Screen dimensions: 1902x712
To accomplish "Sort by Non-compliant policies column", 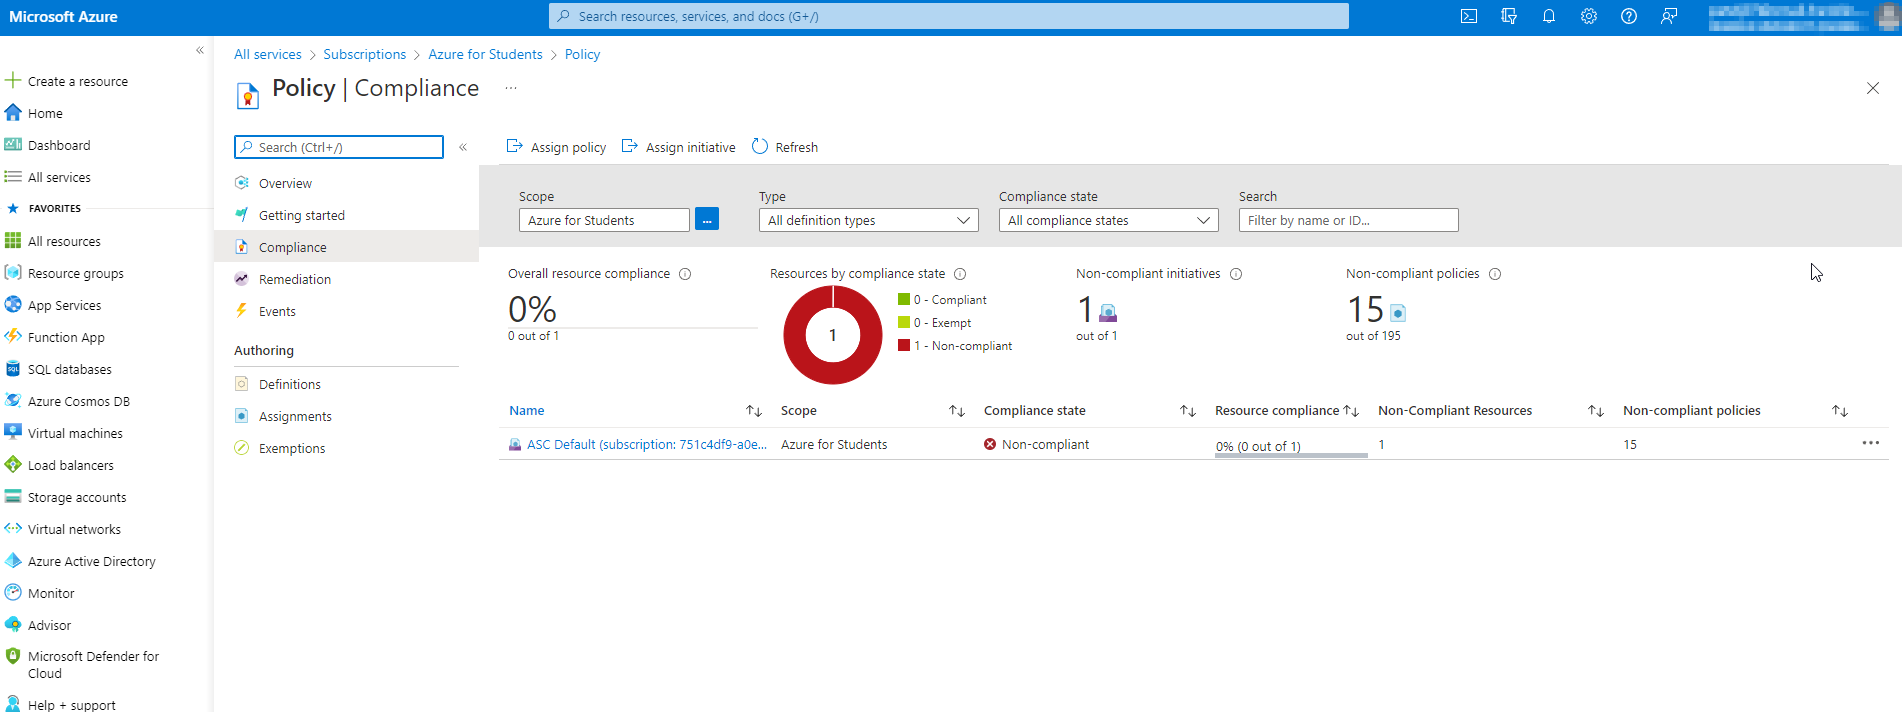I will (1840, 411).
